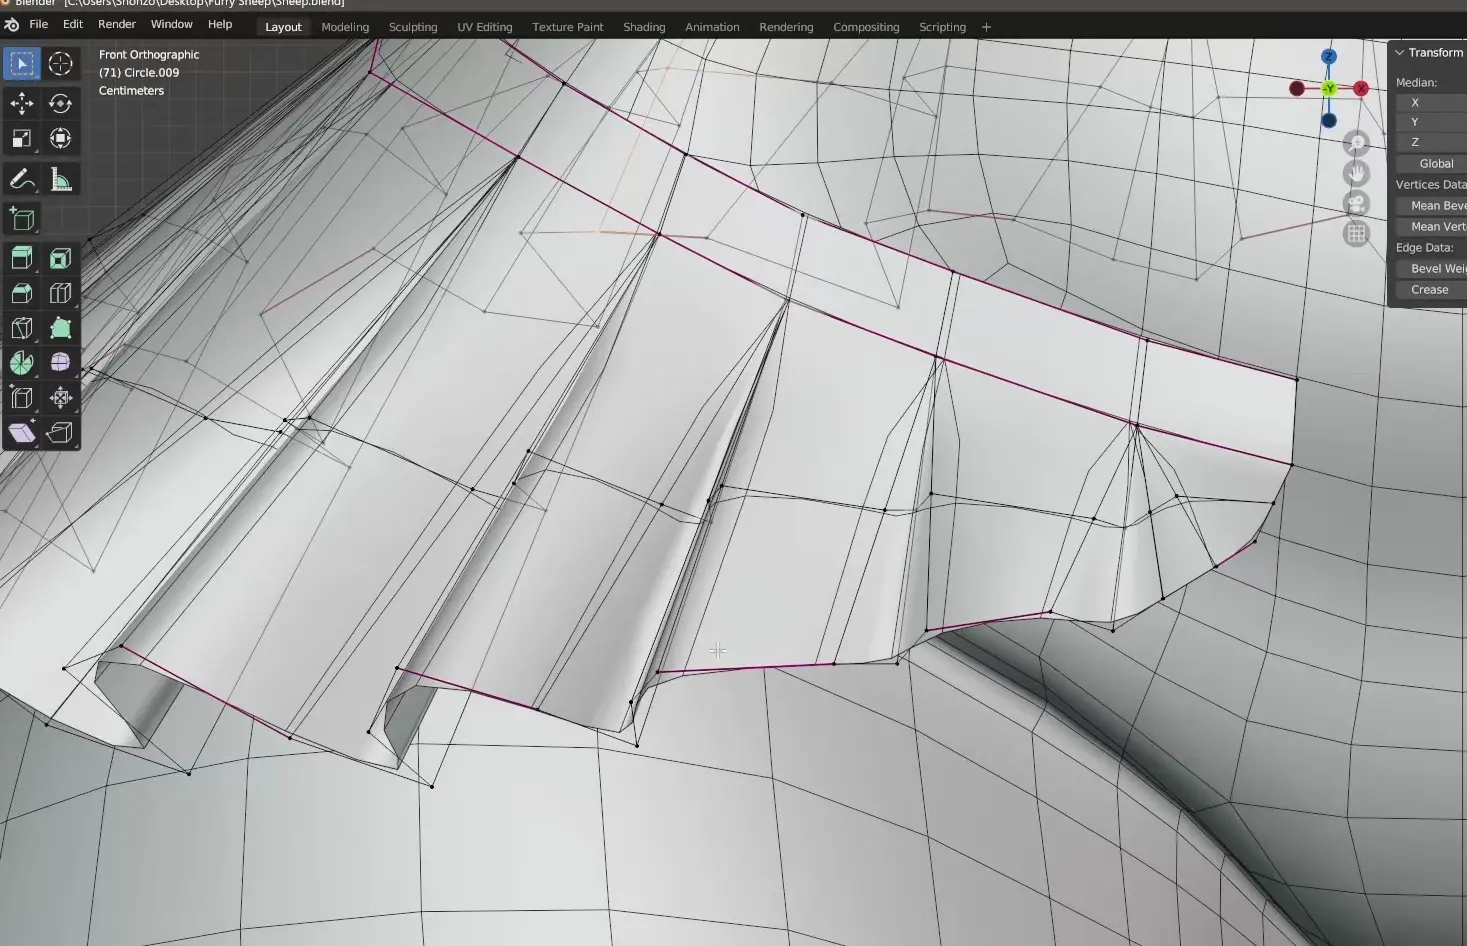Select the Measure tool
The width and height of the screenshot is (1467, 946).
(x=60, y=180)
